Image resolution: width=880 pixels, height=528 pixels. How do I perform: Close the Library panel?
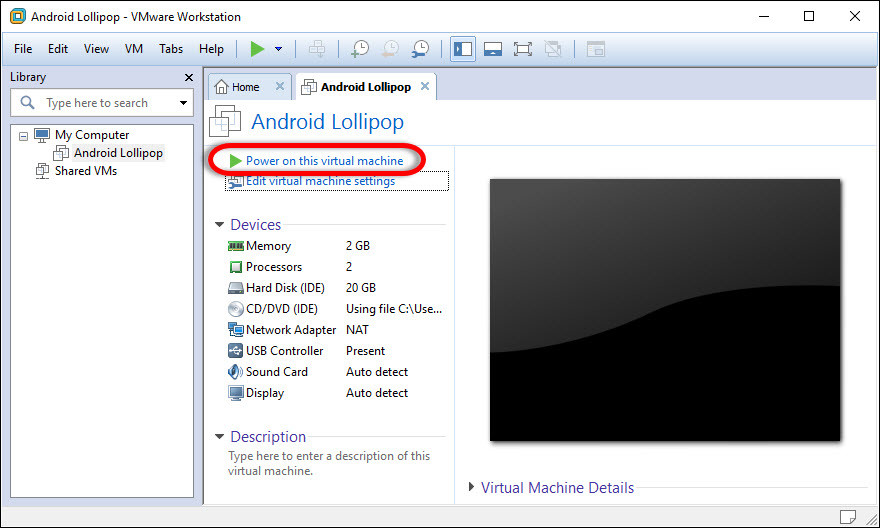point(189,77)
